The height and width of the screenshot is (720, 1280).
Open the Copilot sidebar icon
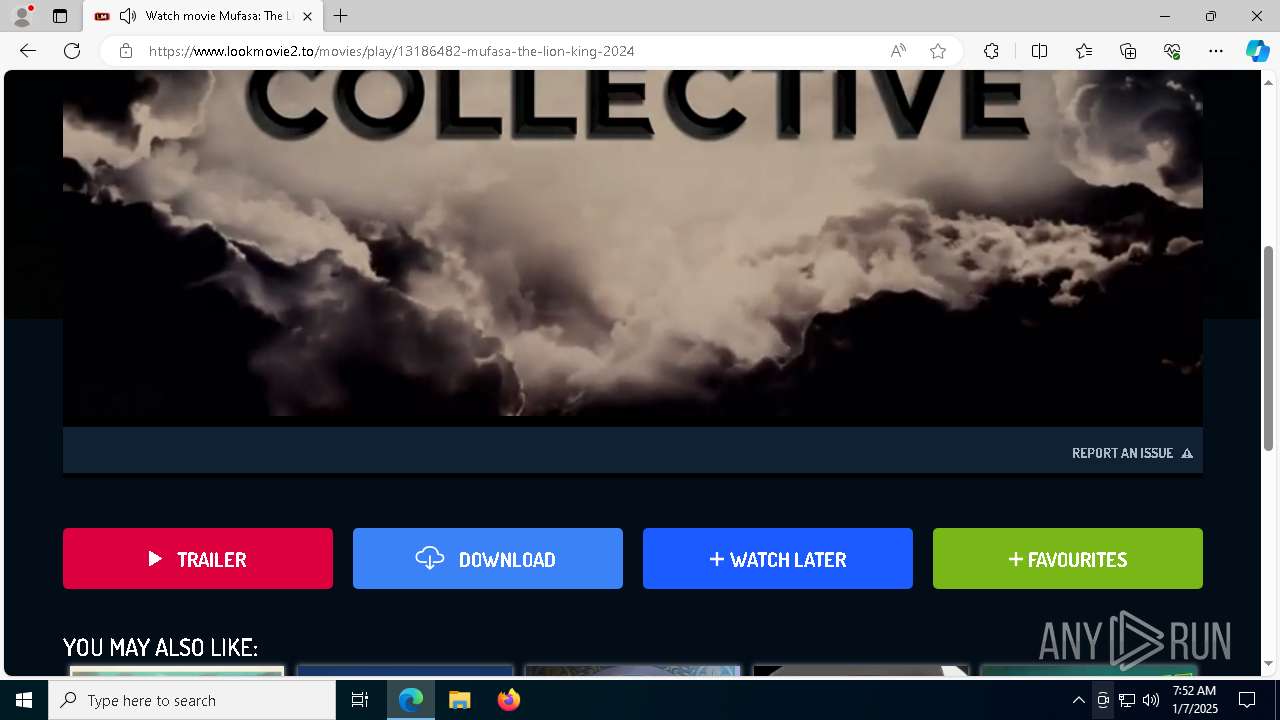point(1257,51)
